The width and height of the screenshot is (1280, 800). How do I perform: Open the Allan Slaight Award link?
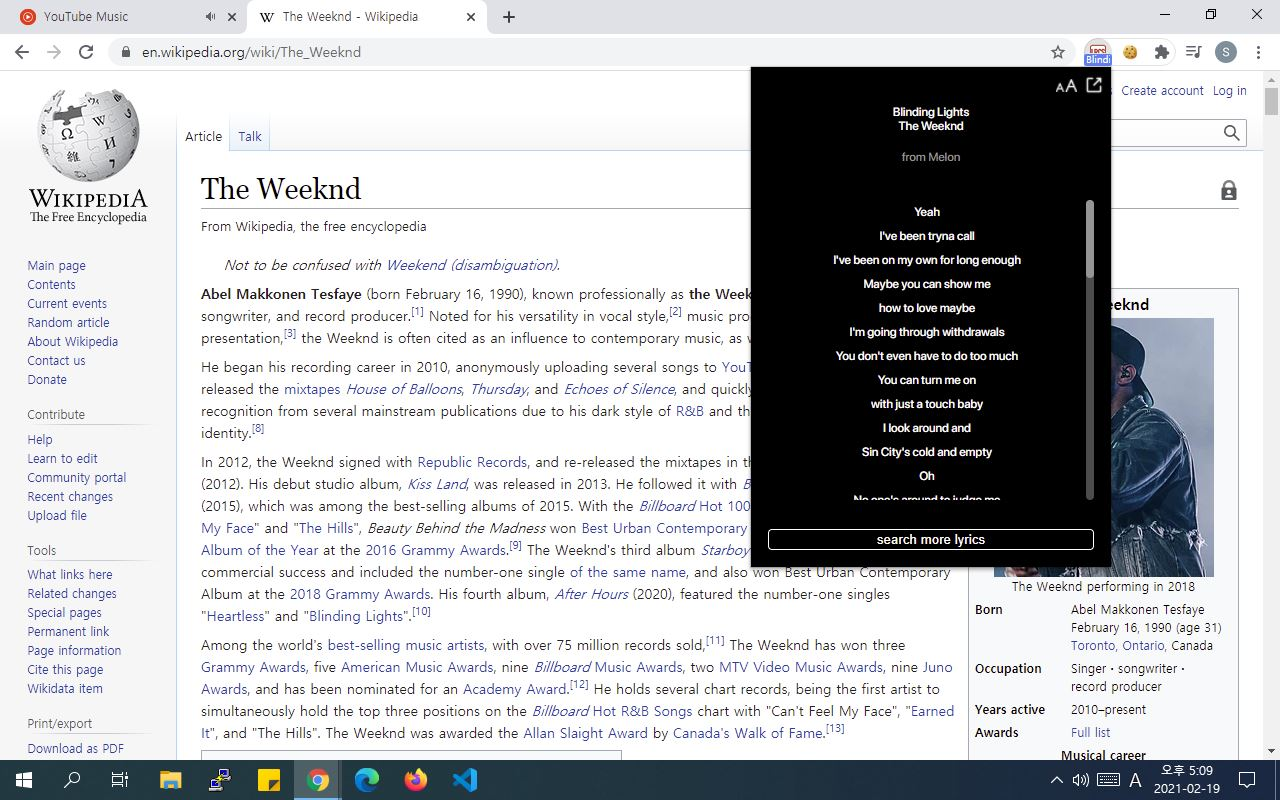coord(586,733)
